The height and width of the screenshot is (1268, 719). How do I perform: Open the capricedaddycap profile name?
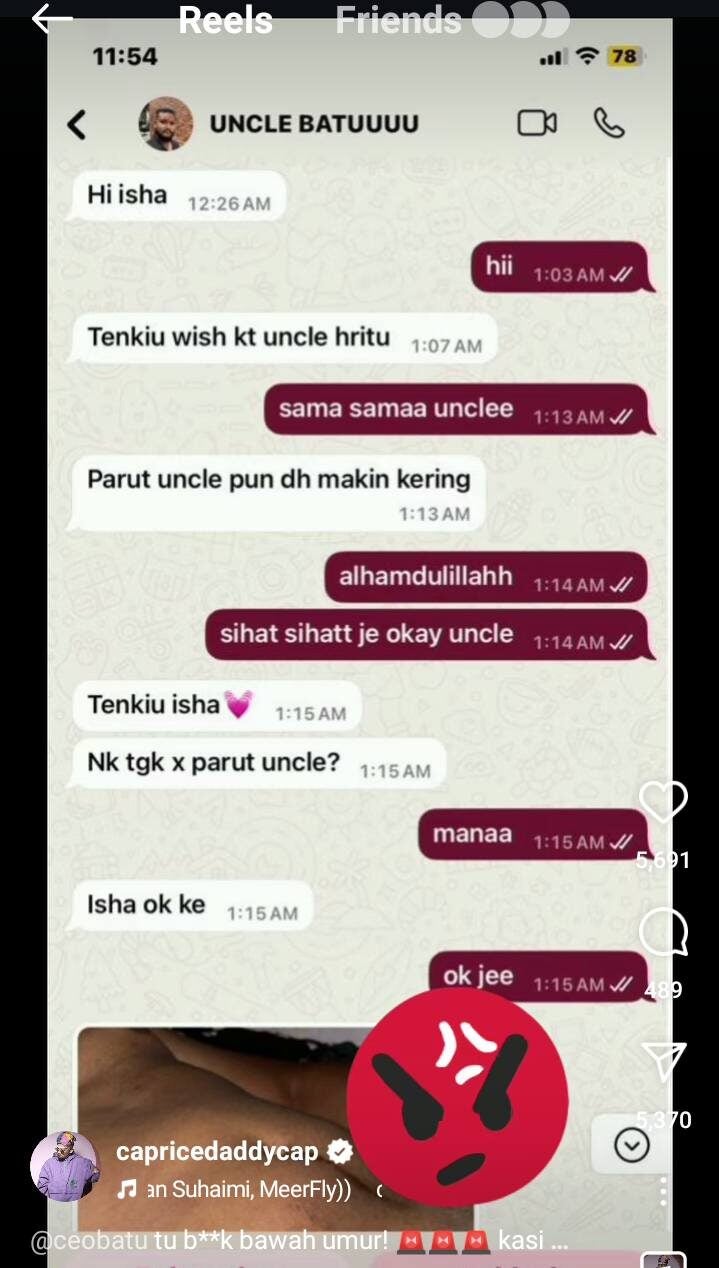[x=217, y=1152]
